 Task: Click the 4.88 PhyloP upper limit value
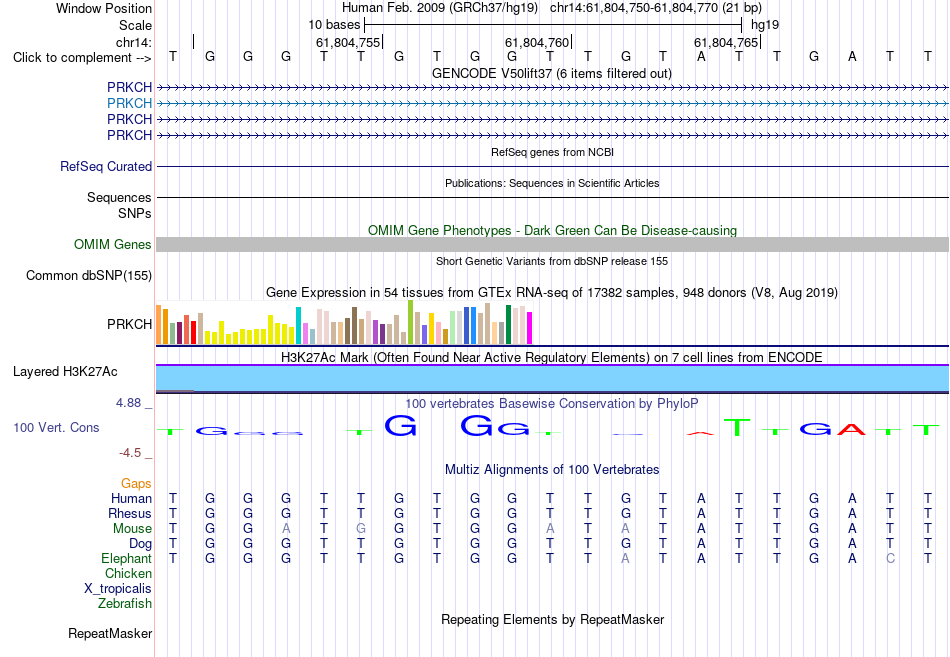pyautogui.click(x=129, y=403)
